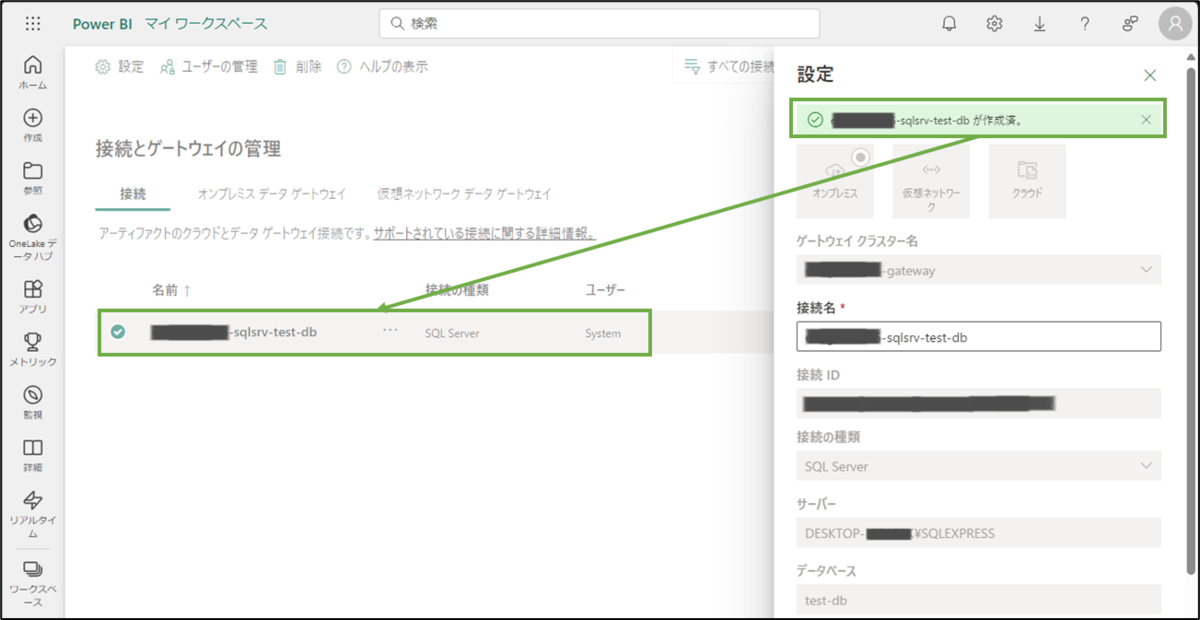Image resolution: width=1200 pixels, height=620 pixels.
Task: Click ヘルプの表示 in toolbar
Action: (x=382, y=67)
